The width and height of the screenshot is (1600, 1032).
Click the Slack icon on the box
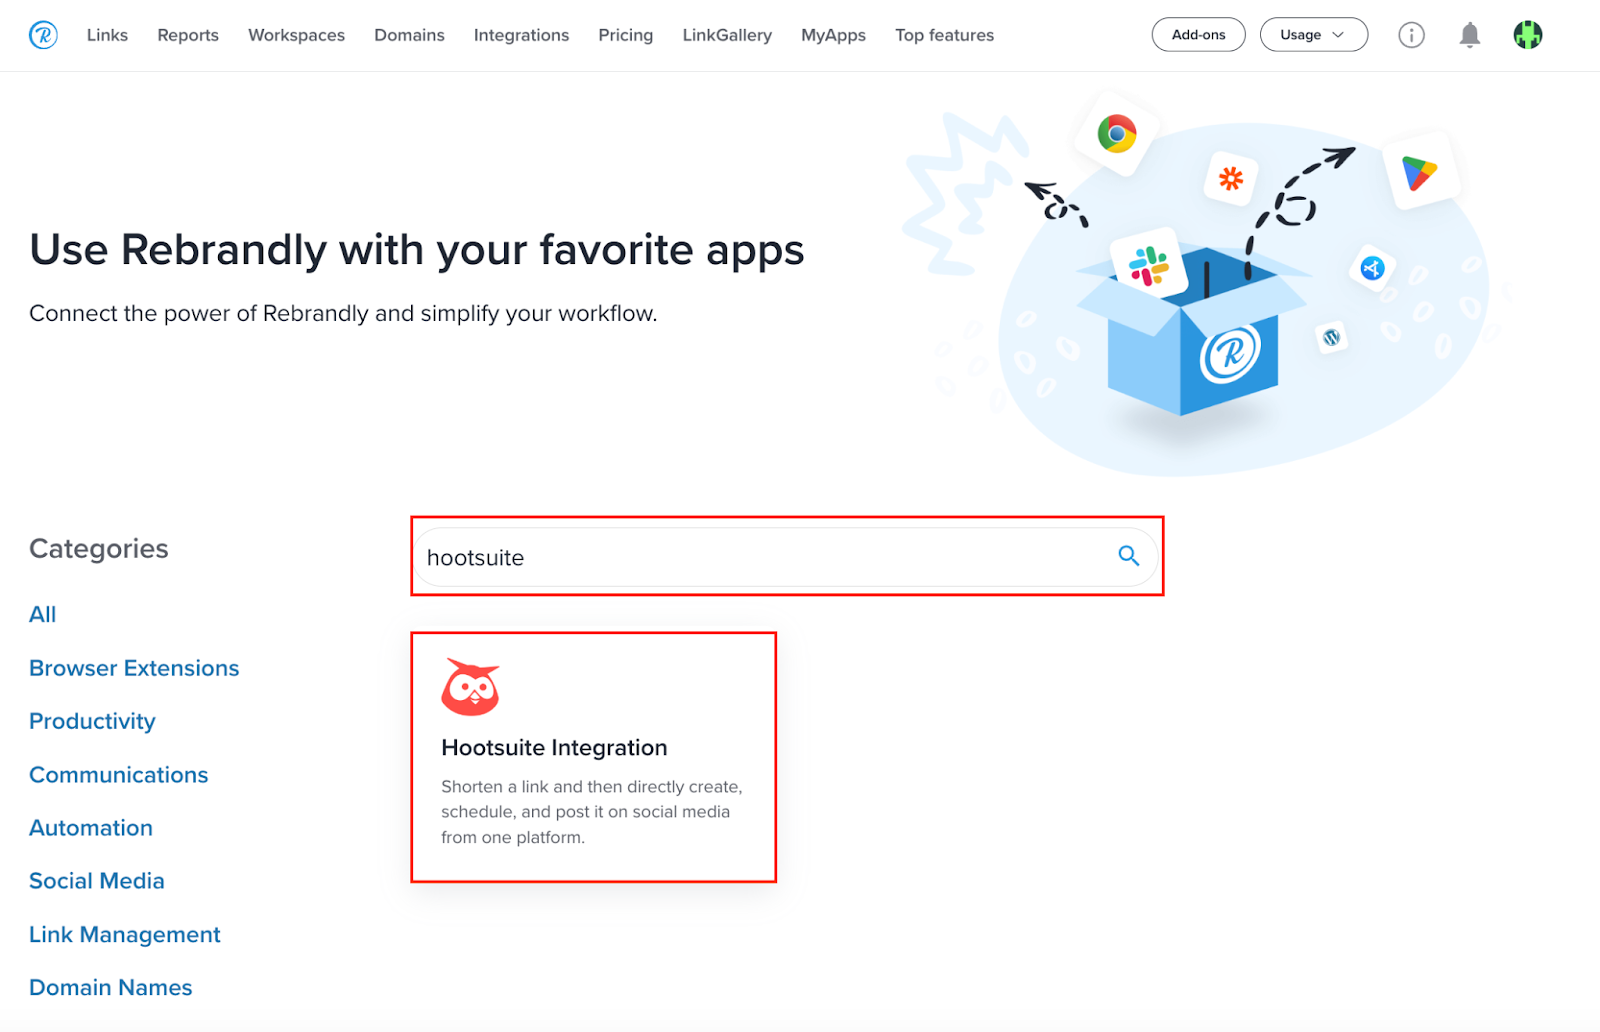(x=1148, y=266)
